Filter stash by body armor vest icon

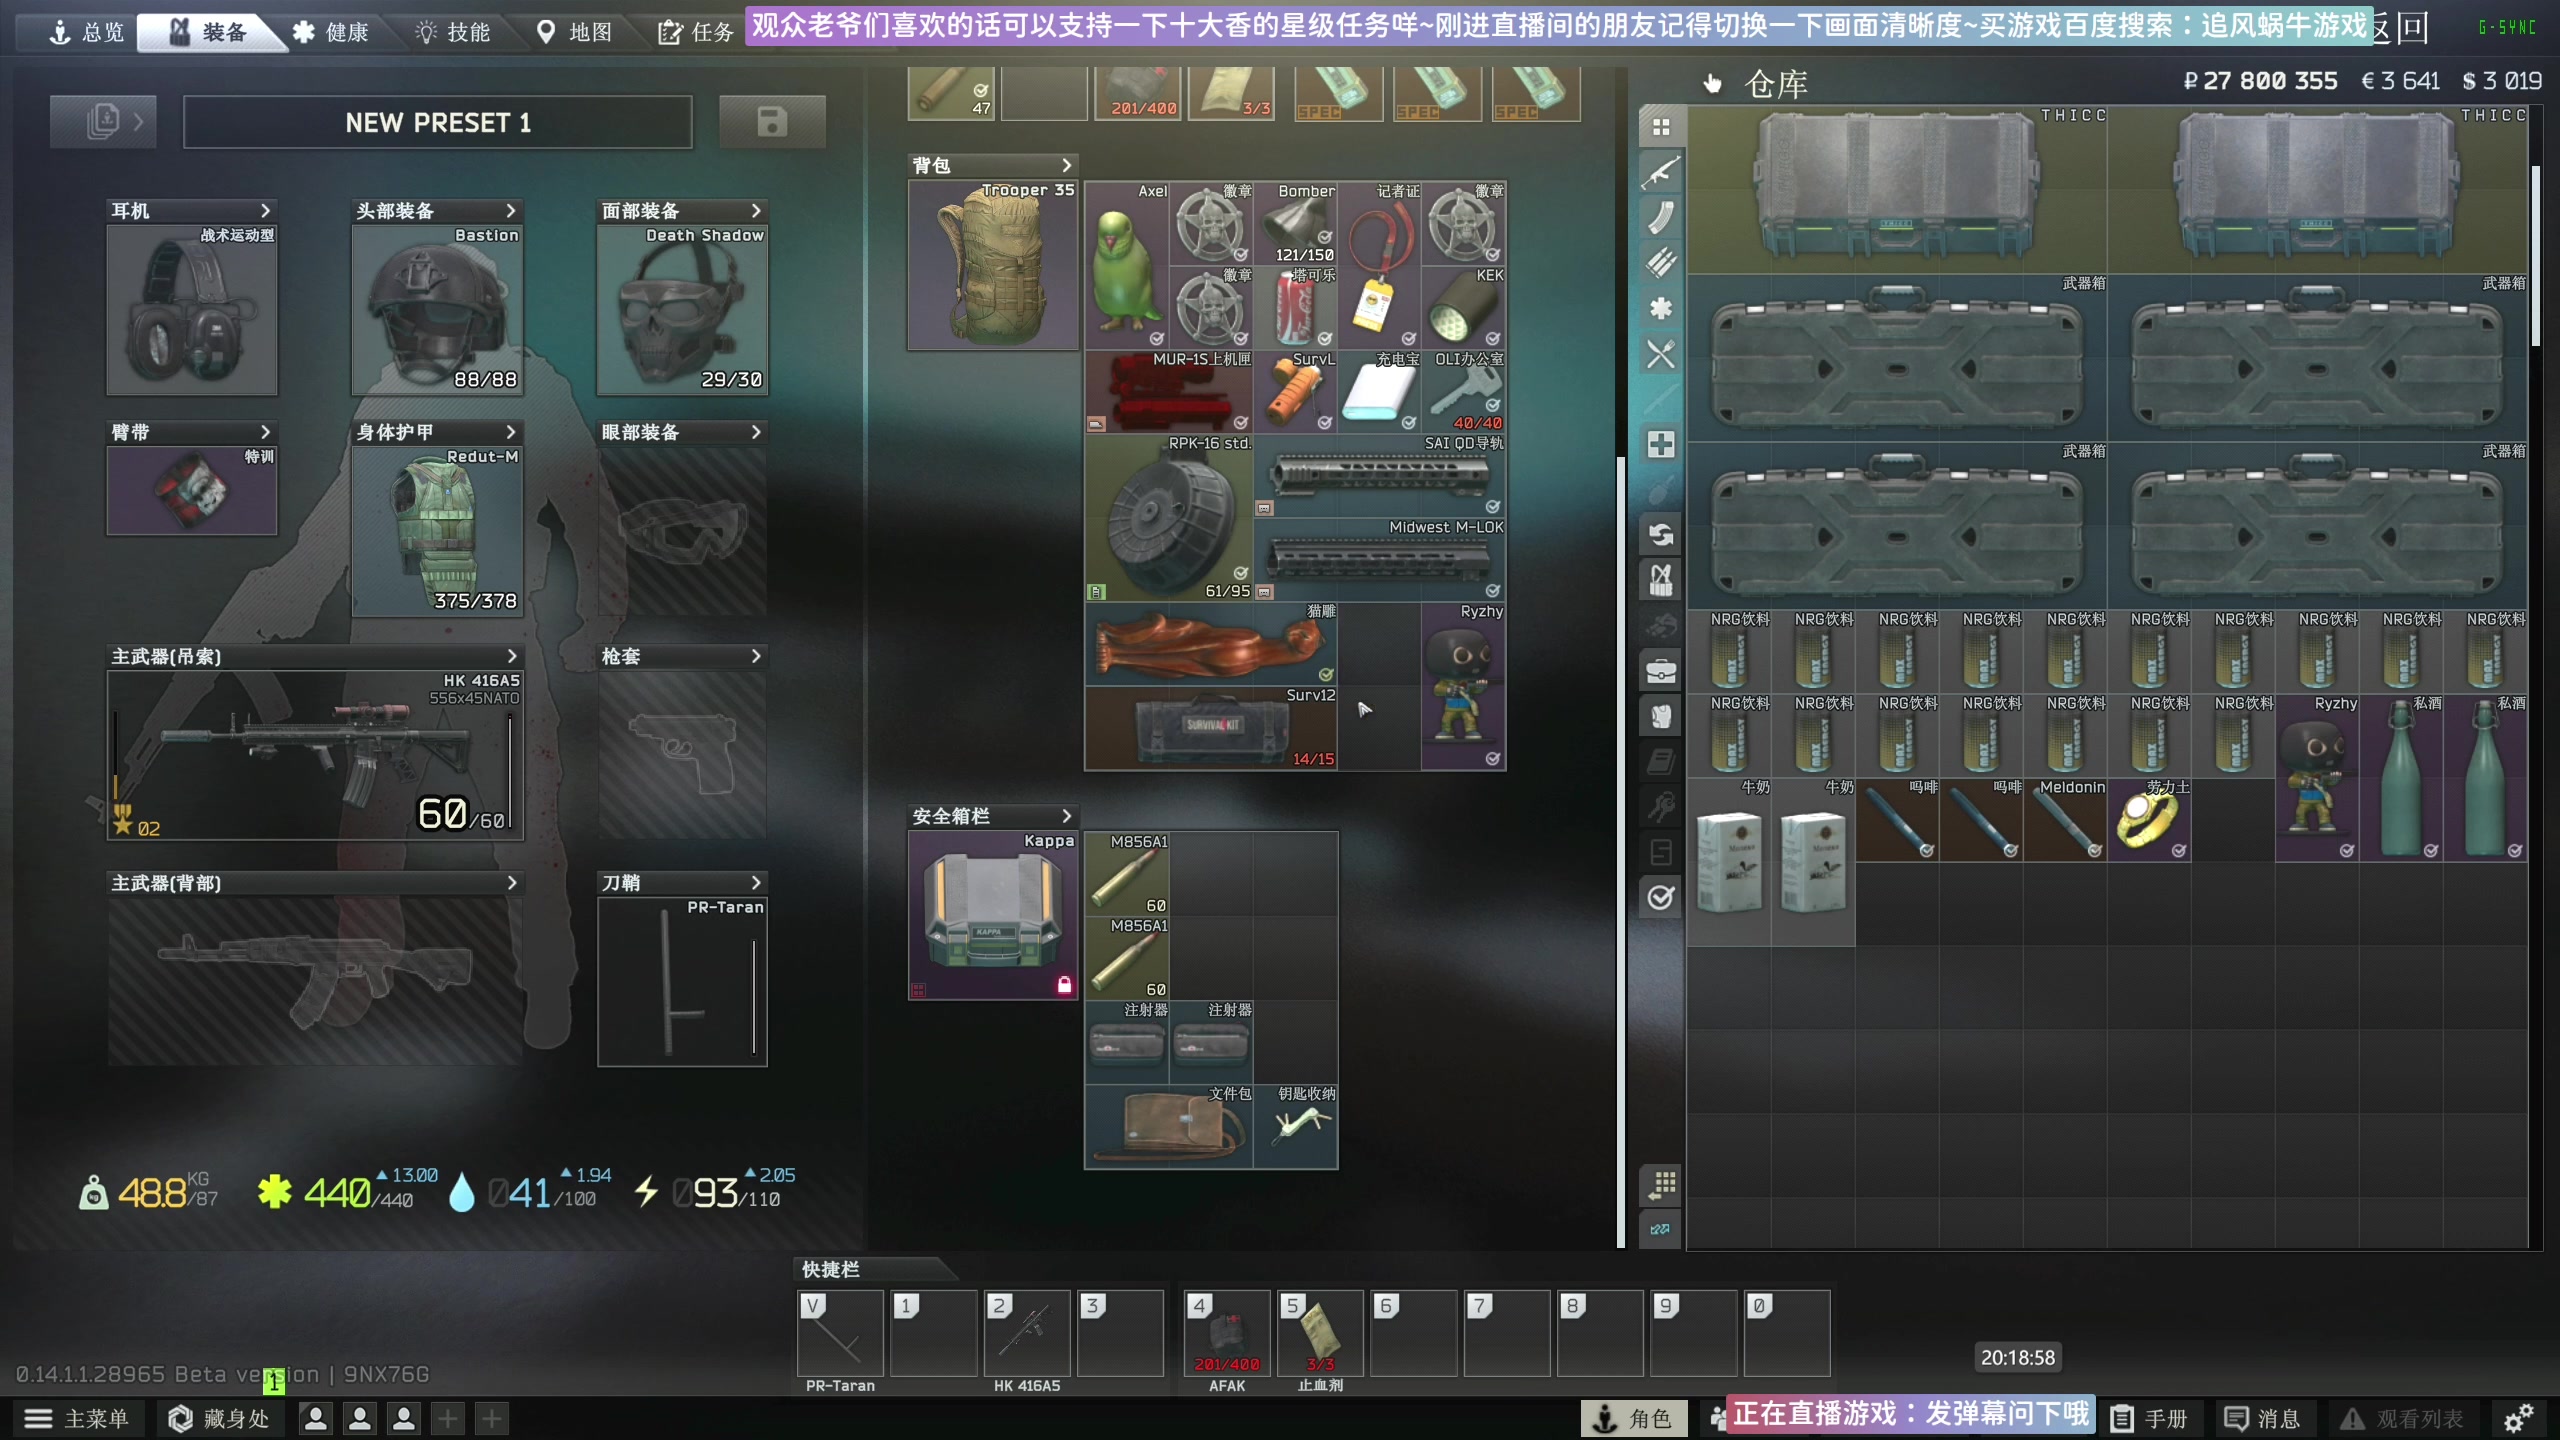pos(1661,716)
